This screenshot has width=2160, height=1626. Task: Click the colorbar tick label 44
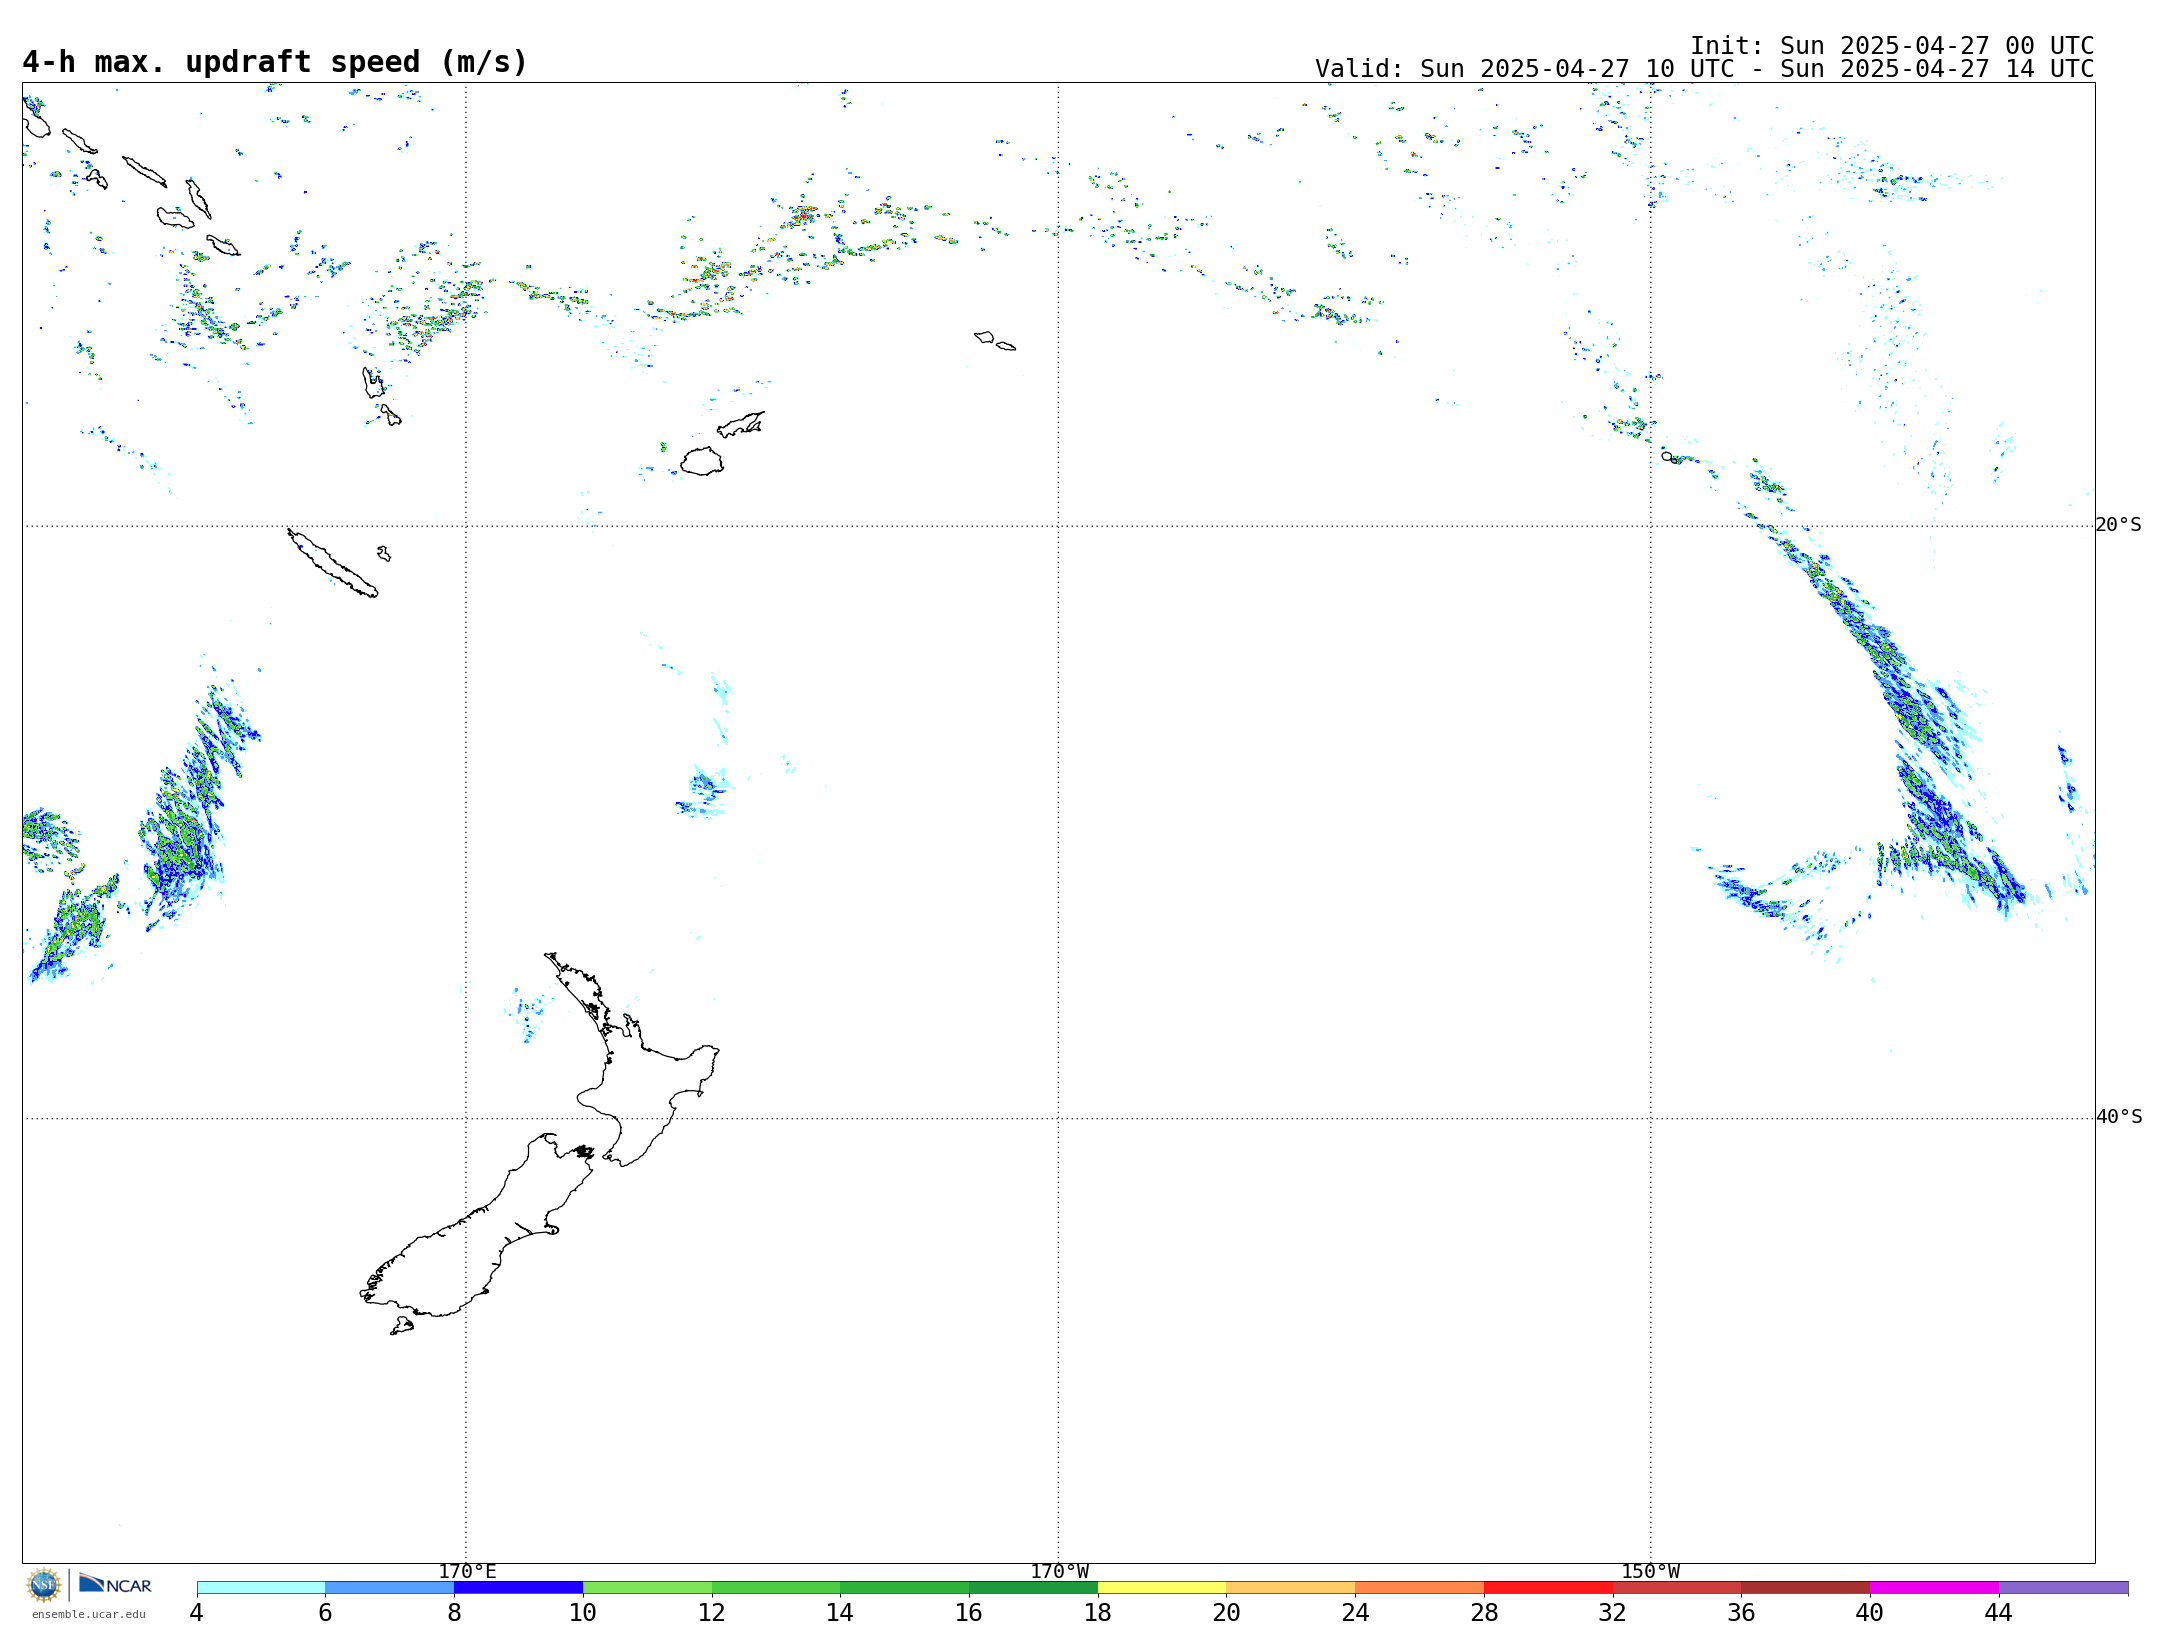[1999, 1612]
